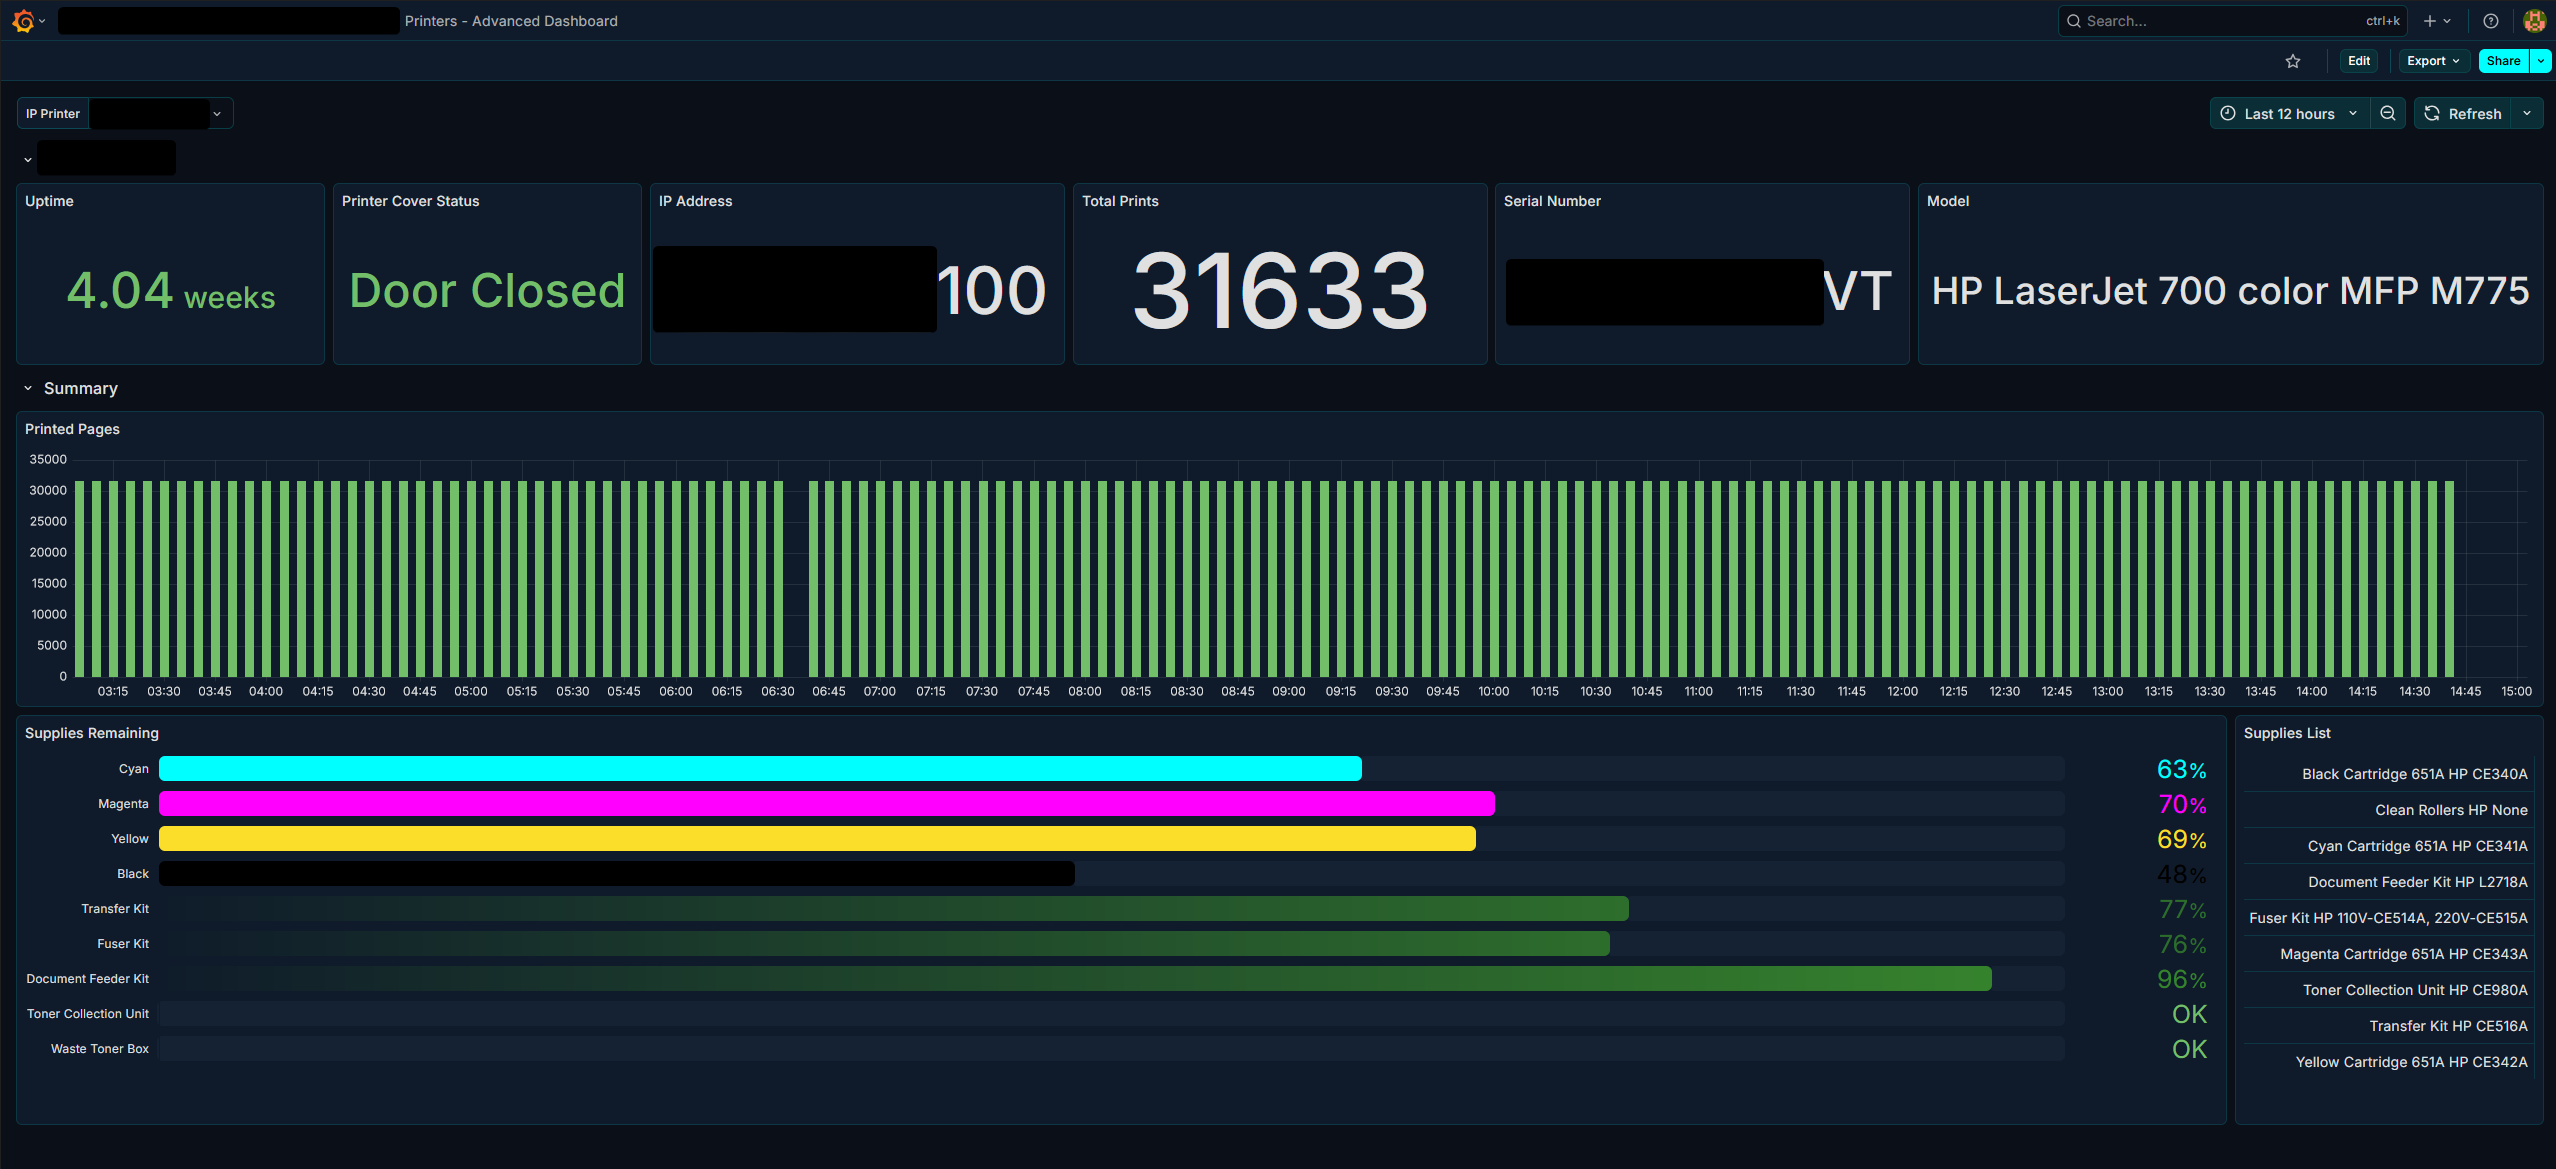Click the clock icon in time picker

[2228, 114]
